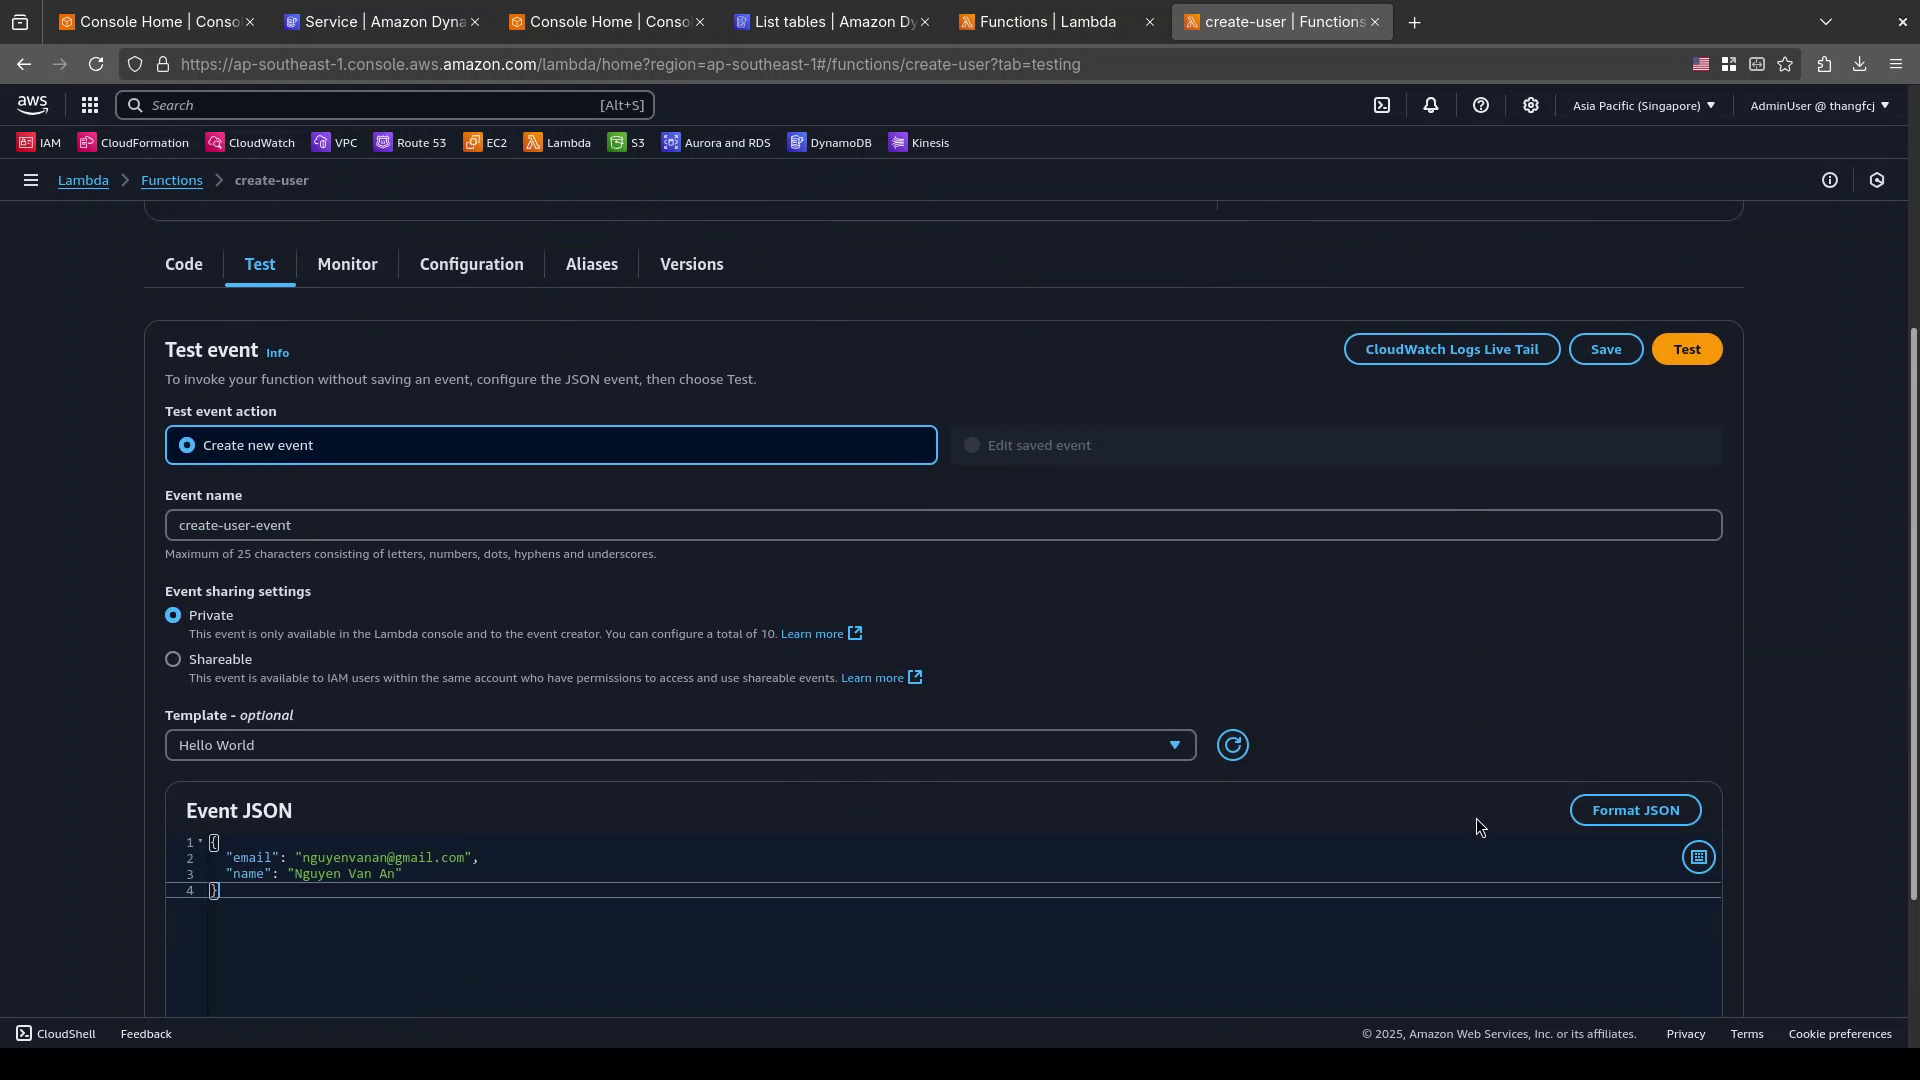Open the Asia Pacific (Singapore) region selector
Screen dimensions: 1920x1080
pyautogui.click(x=1644, y=105)
